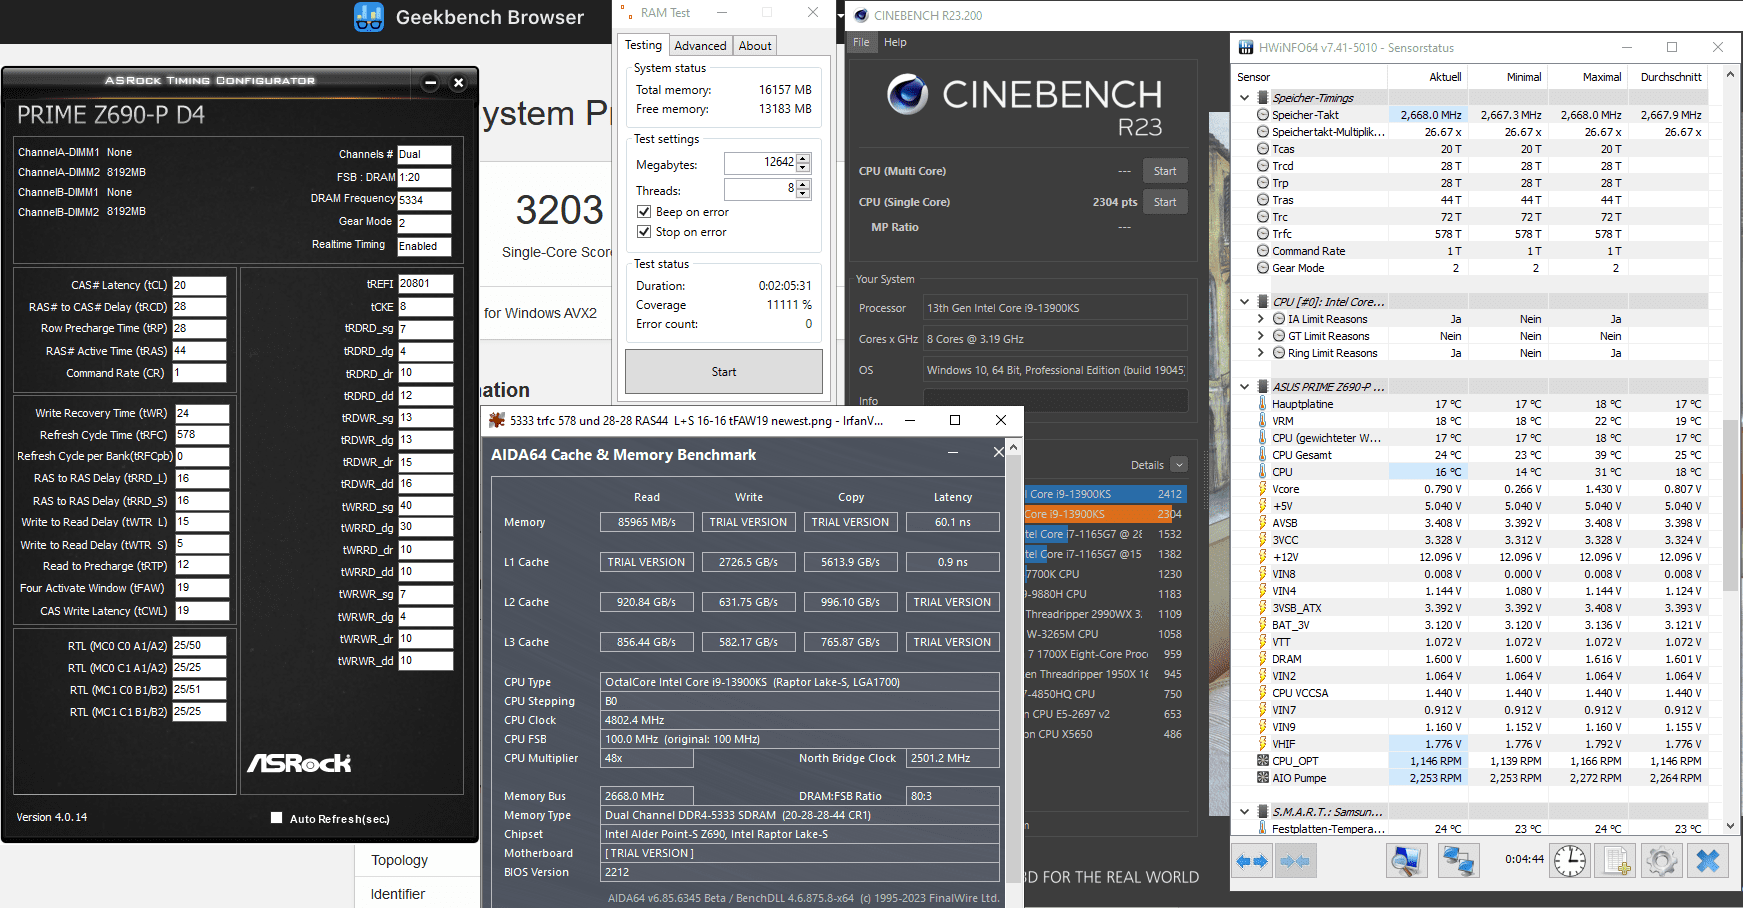
Task: Expand IA Limit Reasons row
Action: [x=1261, y=319]
